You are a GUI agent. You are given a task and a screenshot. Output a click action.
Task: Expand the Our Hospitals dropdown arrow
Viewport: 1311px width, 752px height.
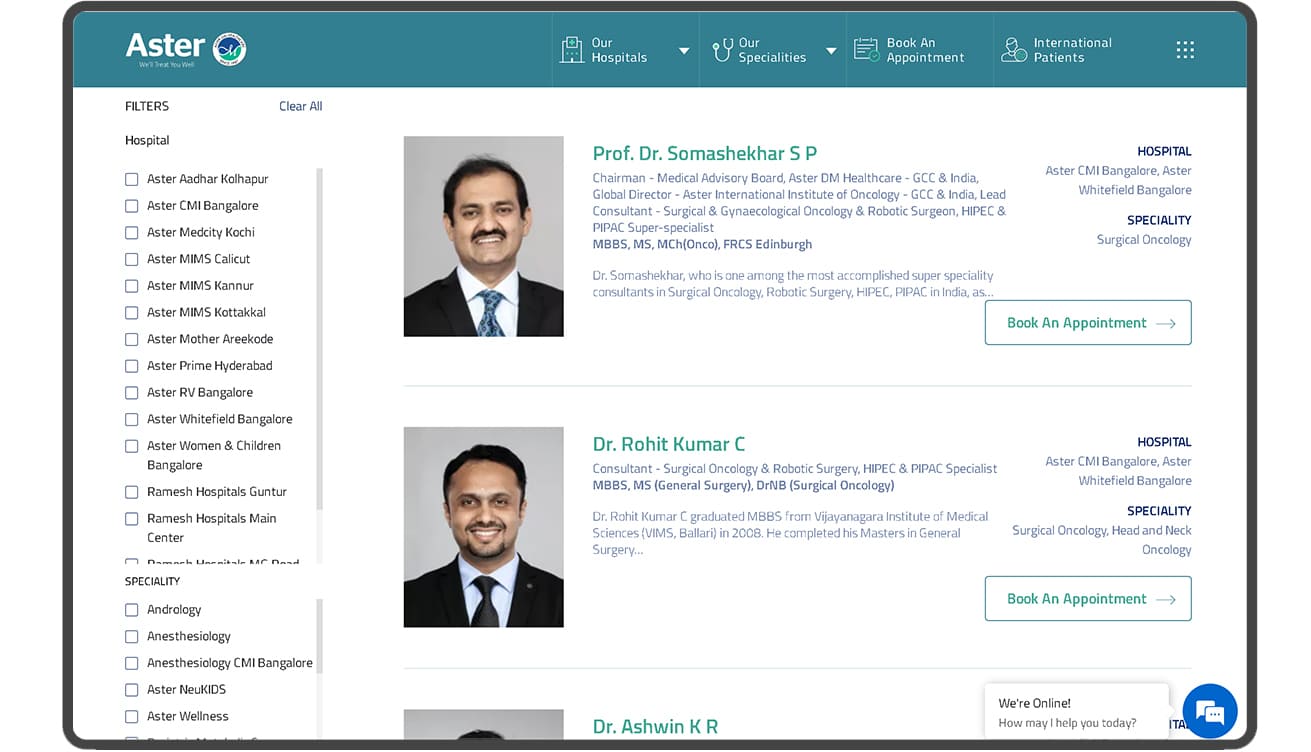(684, 51)
